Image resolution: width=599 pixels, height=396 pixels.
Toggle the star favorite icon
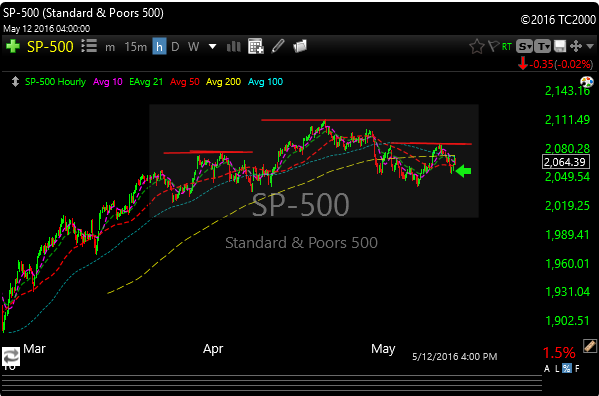[x=476, y=47]
